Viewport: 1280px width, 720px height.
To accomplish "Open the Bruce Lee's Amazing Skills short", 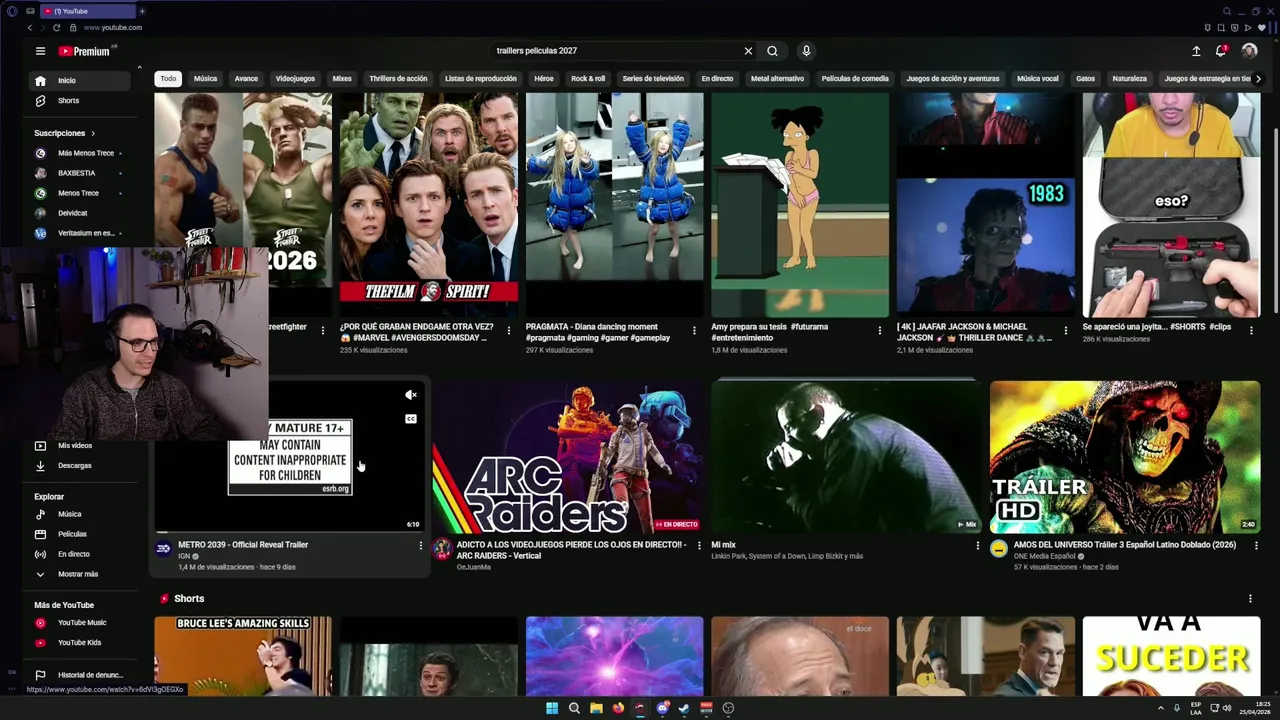I will [x=243, y=656].
